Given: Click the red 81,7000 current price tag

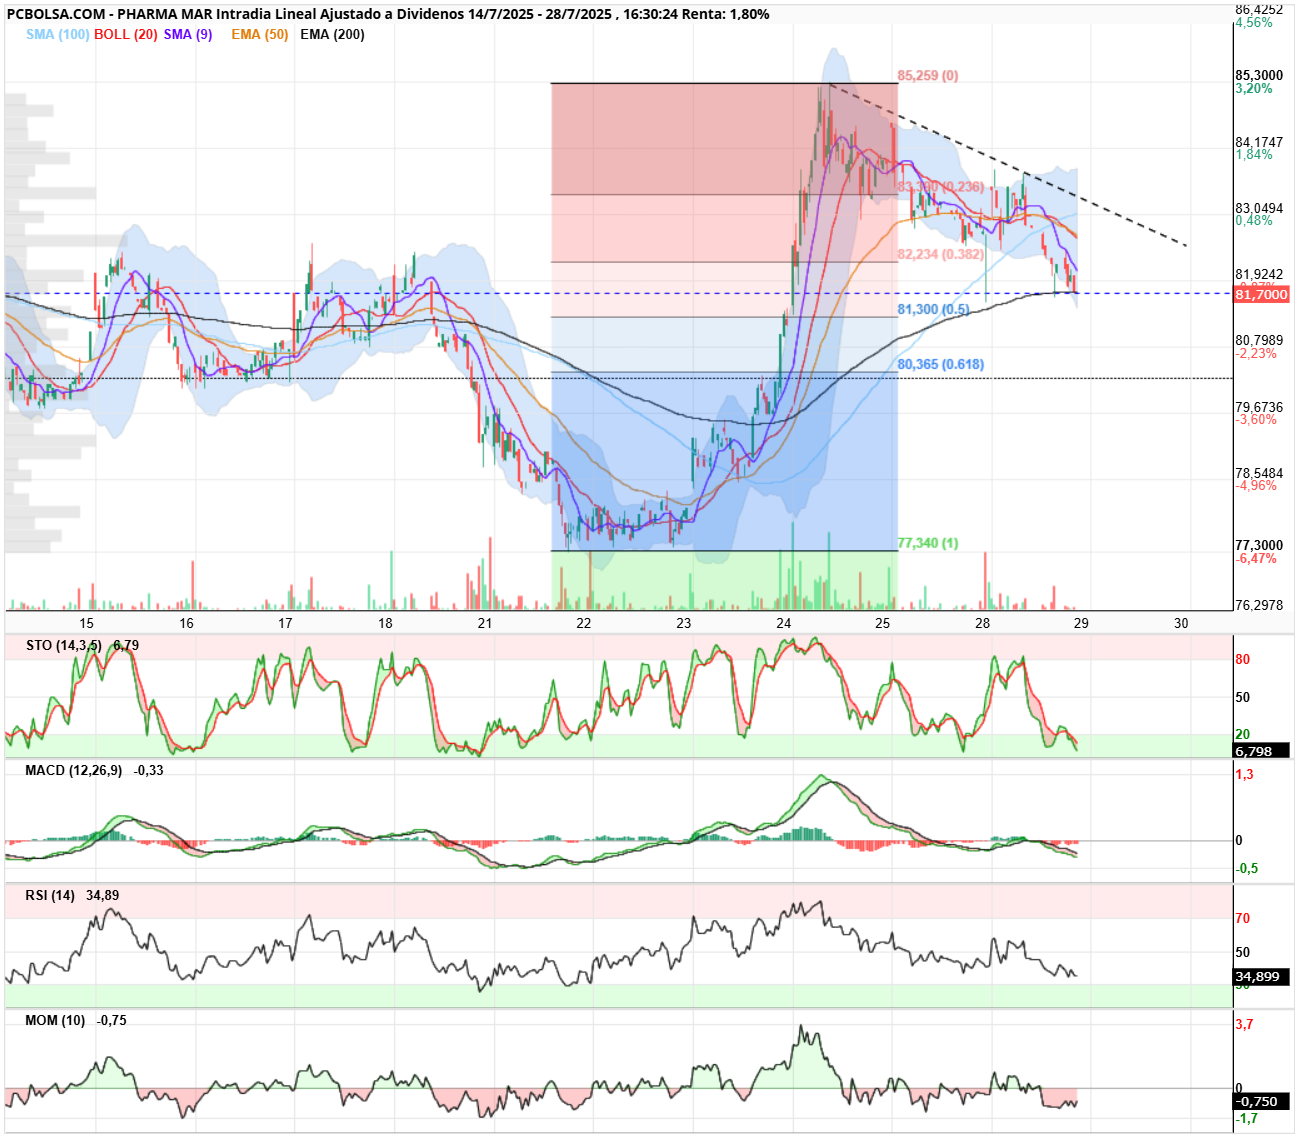Looking at the screenshot, I should (x=1261, y=295).
